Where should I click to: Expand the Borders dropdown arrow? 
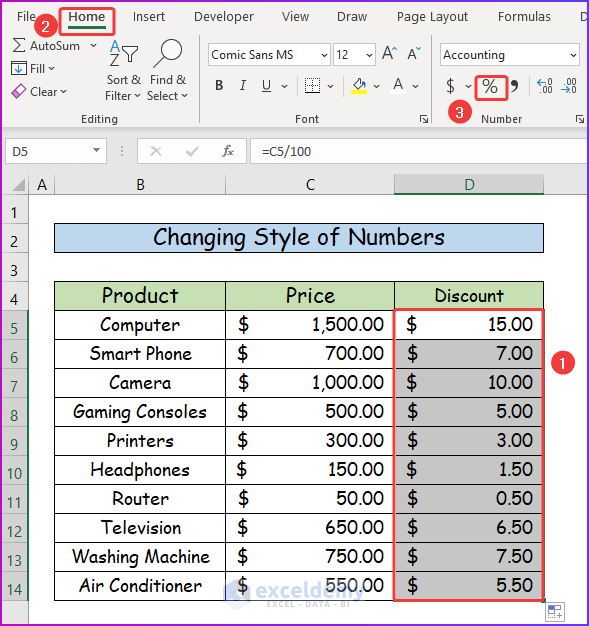point(331,86)
